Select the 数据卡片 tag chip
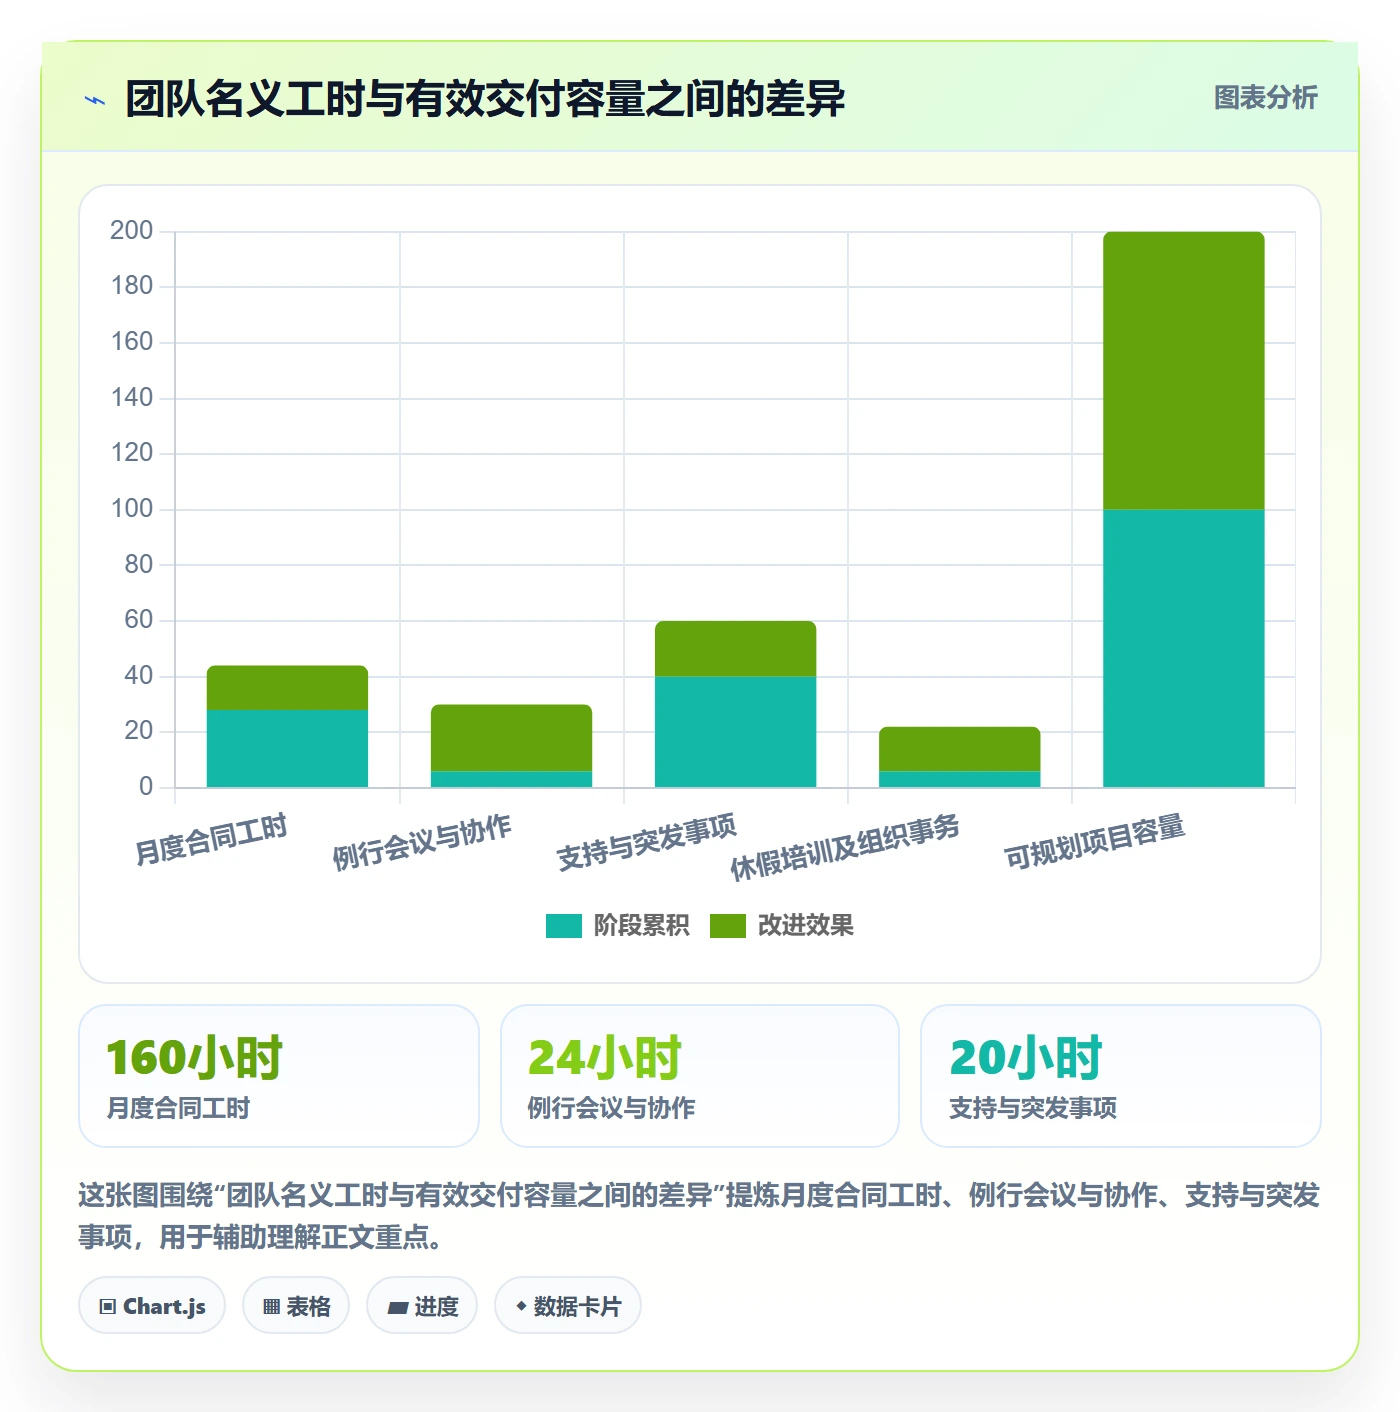The image size is (1400, 1412). click(568, 1306)
